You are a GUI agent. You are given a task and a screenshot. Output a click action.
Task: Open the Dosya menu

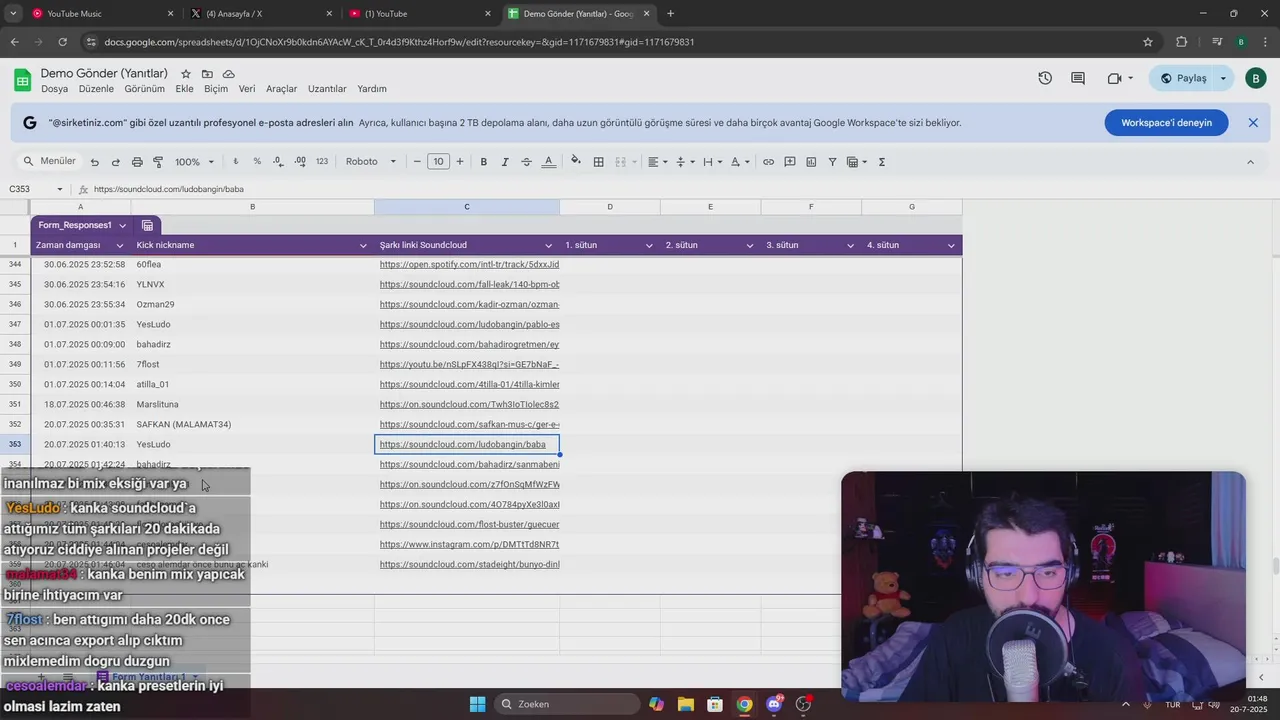coord(55,89)
